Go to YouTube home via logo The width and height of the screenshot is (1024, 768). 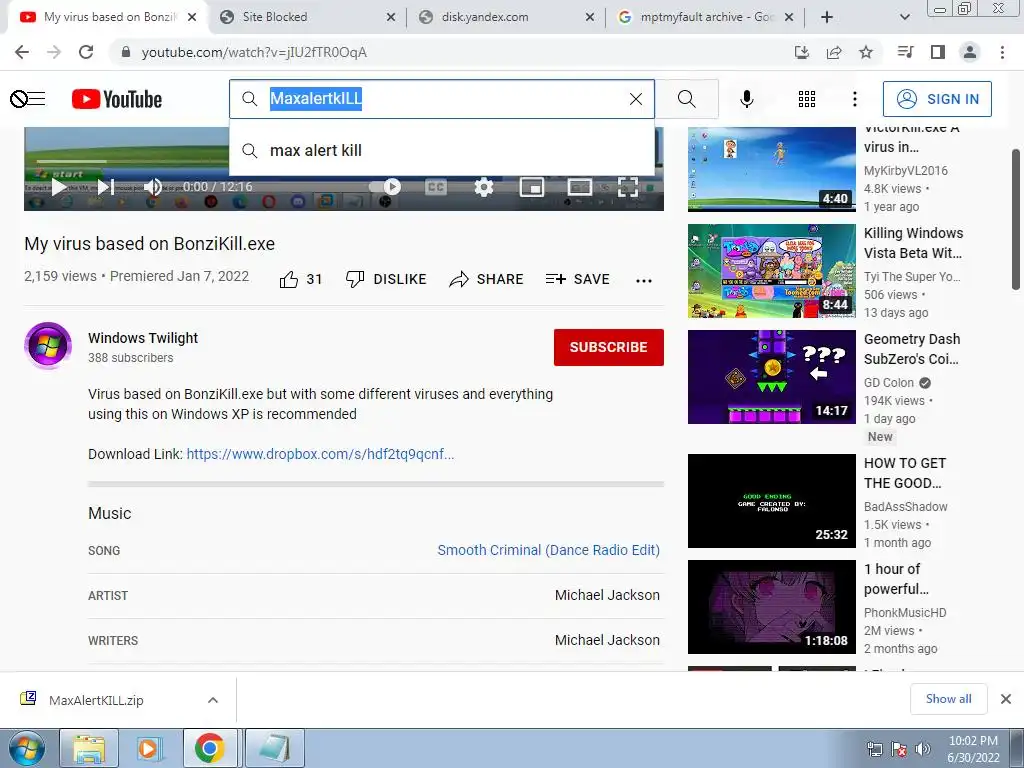tap(117, 99)
